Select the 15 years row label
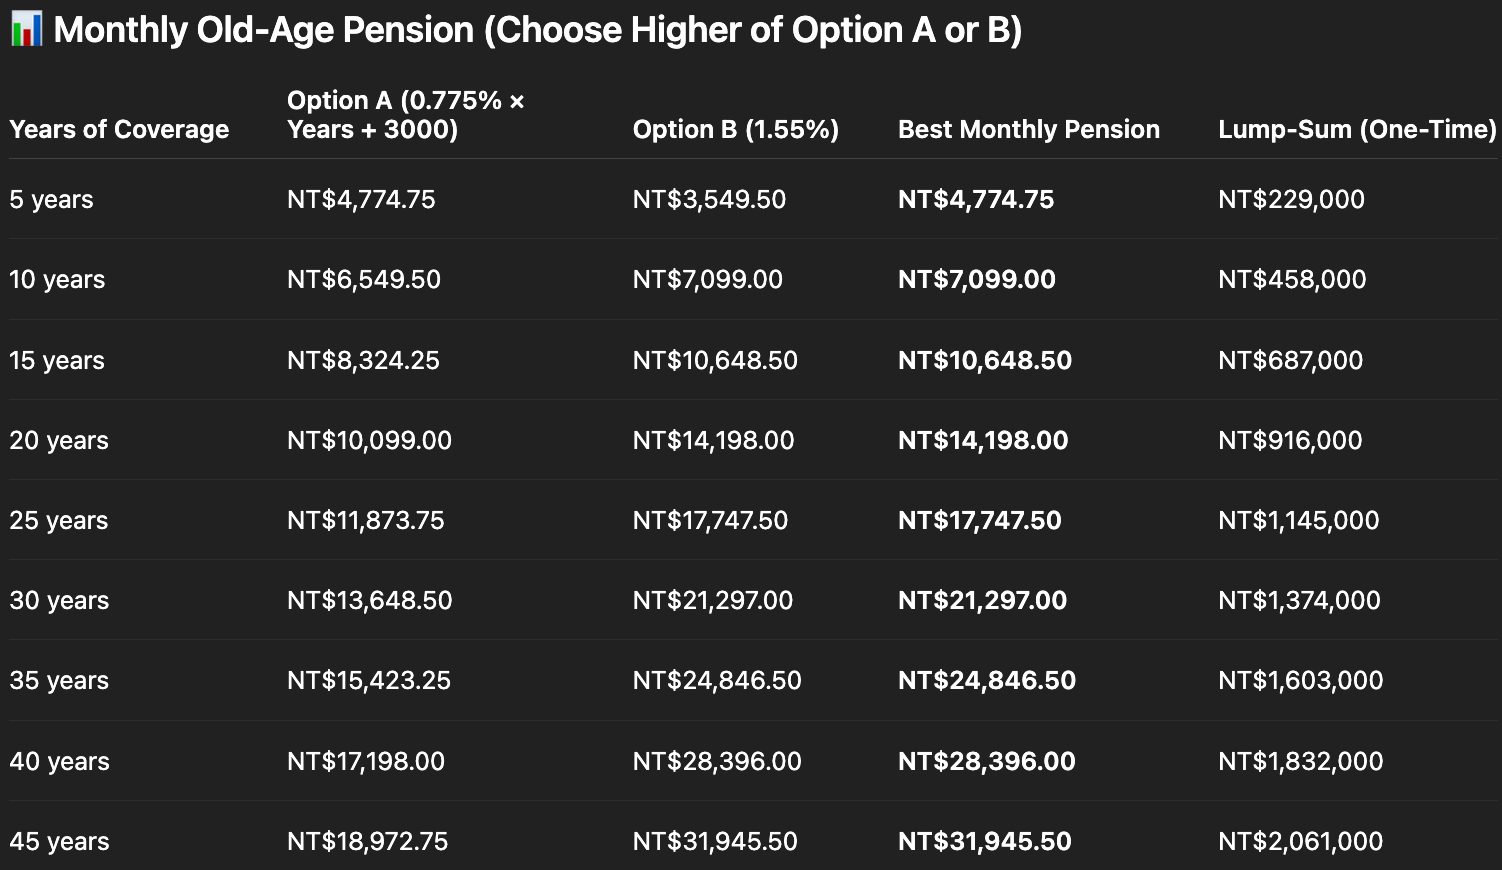The image size is (1502, 870). 57,360
